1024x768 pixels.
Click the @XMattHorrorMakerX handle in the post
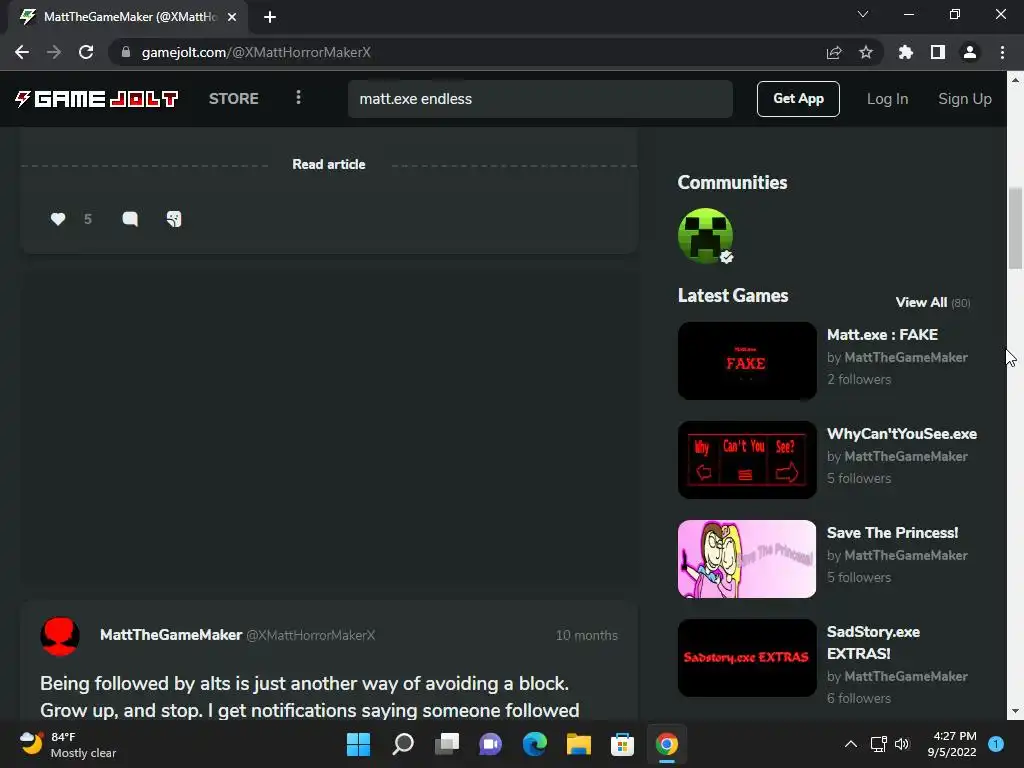pos(311,635)
